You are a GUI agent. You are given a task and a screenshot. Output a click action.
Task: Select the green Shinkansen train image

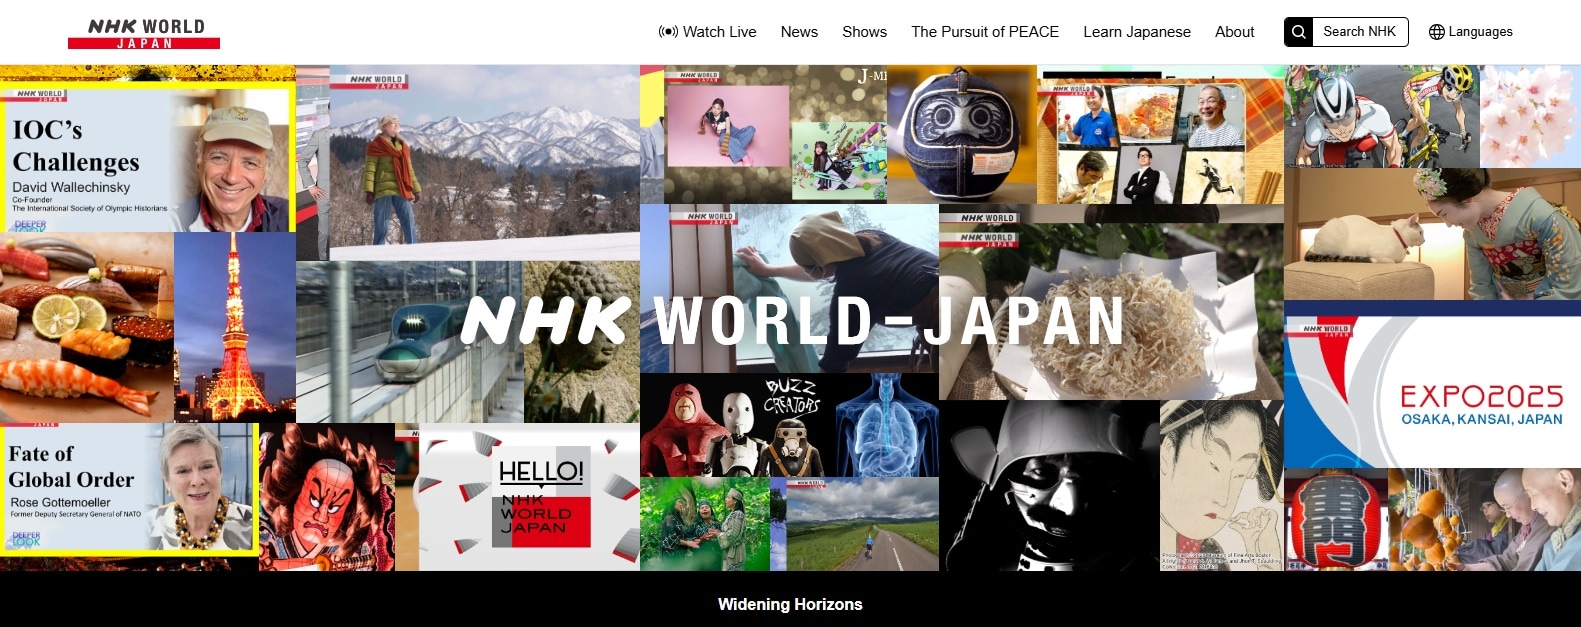coord(410,342)
